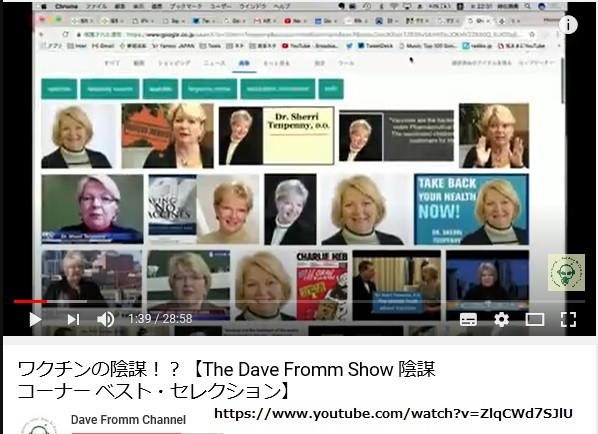Select the first green suggestion chip
598x434 pixels.
pyautogui.click(x=59, y=89)
